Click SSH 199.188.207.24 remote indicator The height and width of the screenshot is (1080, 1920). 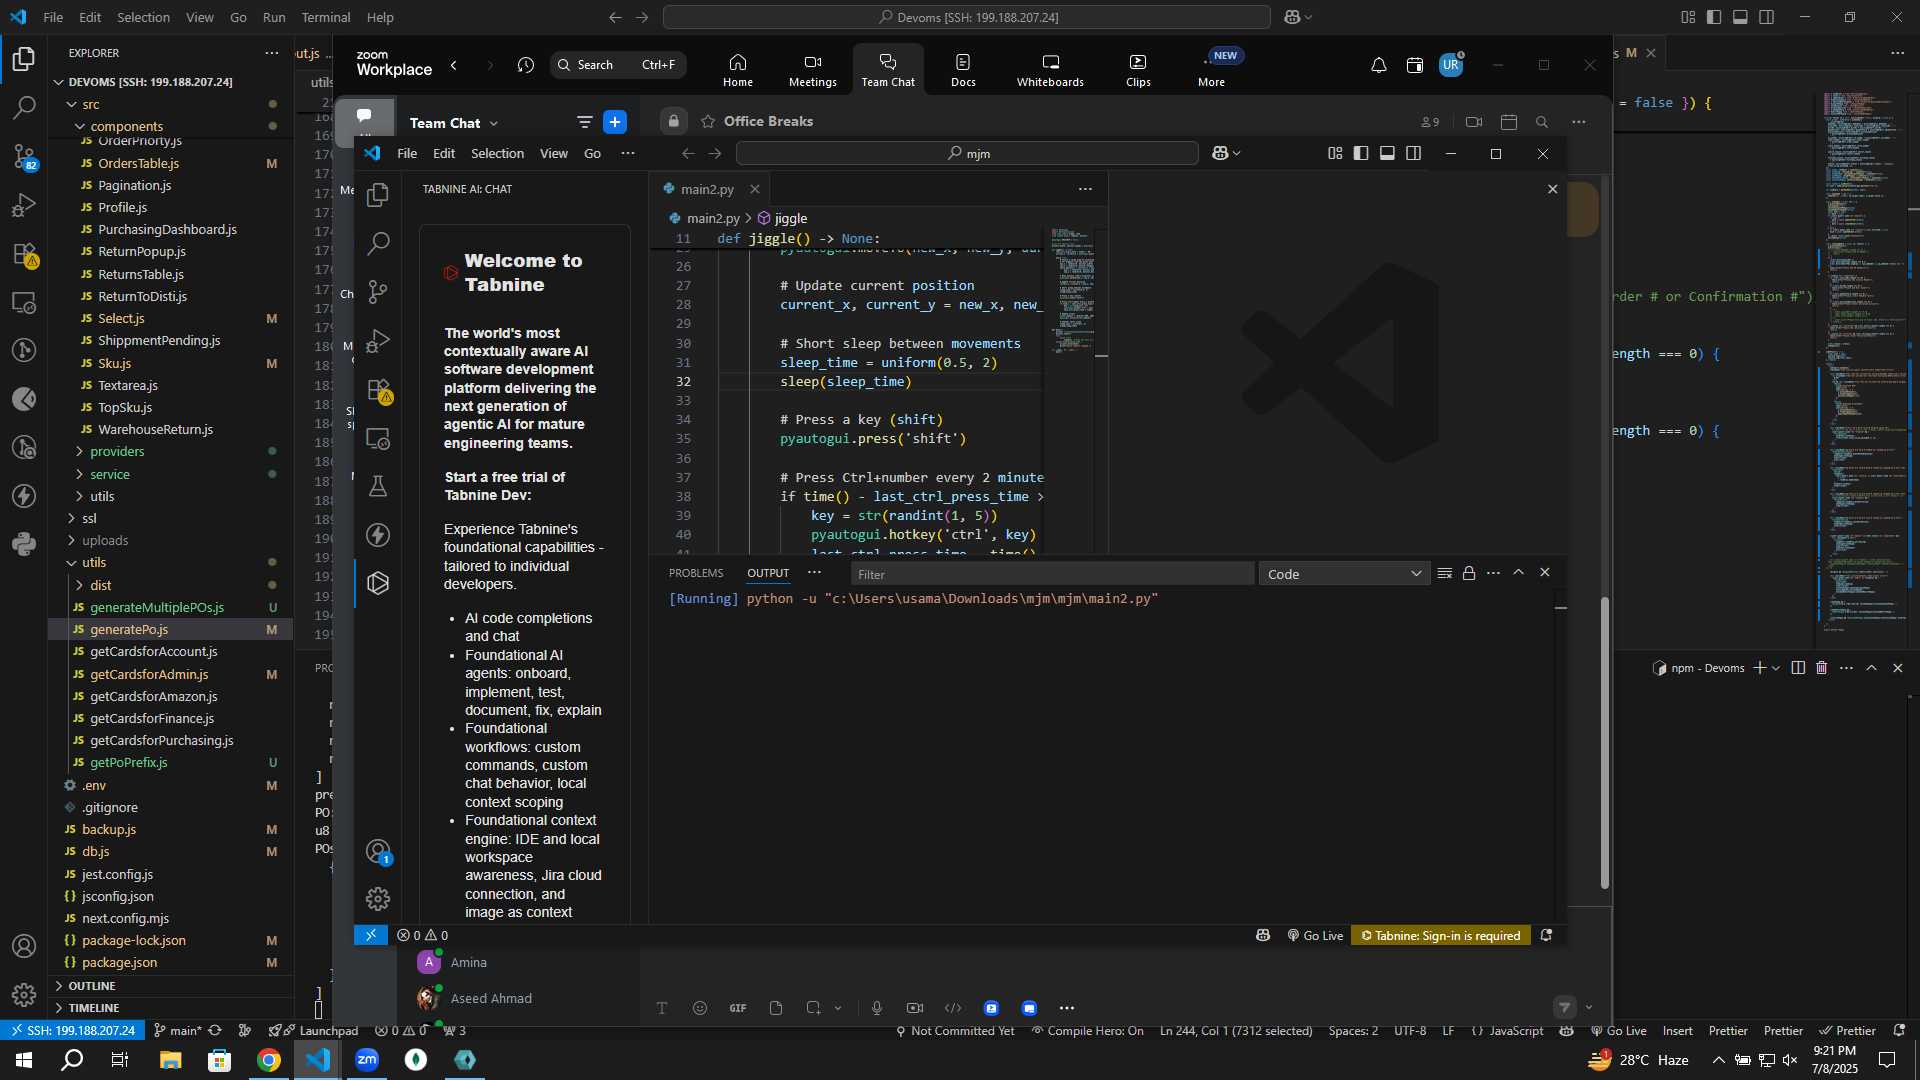(x=73, y=1031)
